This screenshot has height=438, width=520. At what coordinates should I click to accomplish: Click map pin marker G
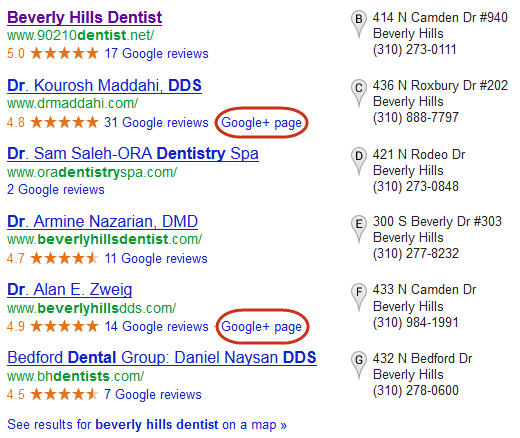click(359, 365)
